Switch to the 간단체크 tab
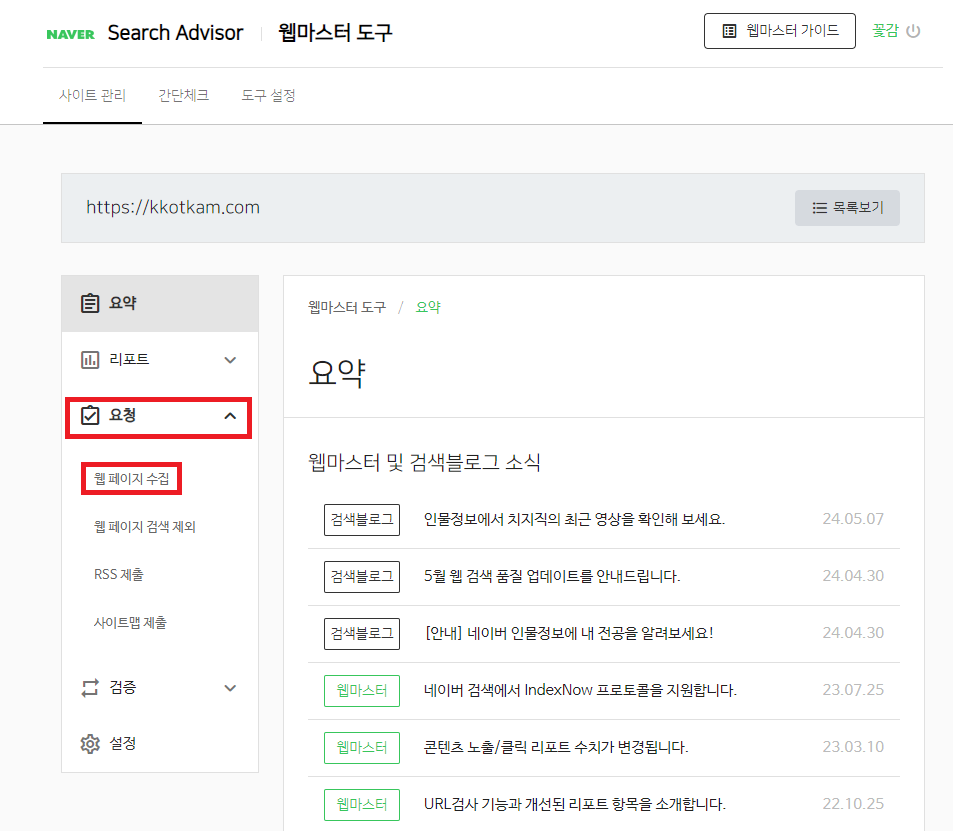This screenshot has height=831, width=953. [184, 95]
